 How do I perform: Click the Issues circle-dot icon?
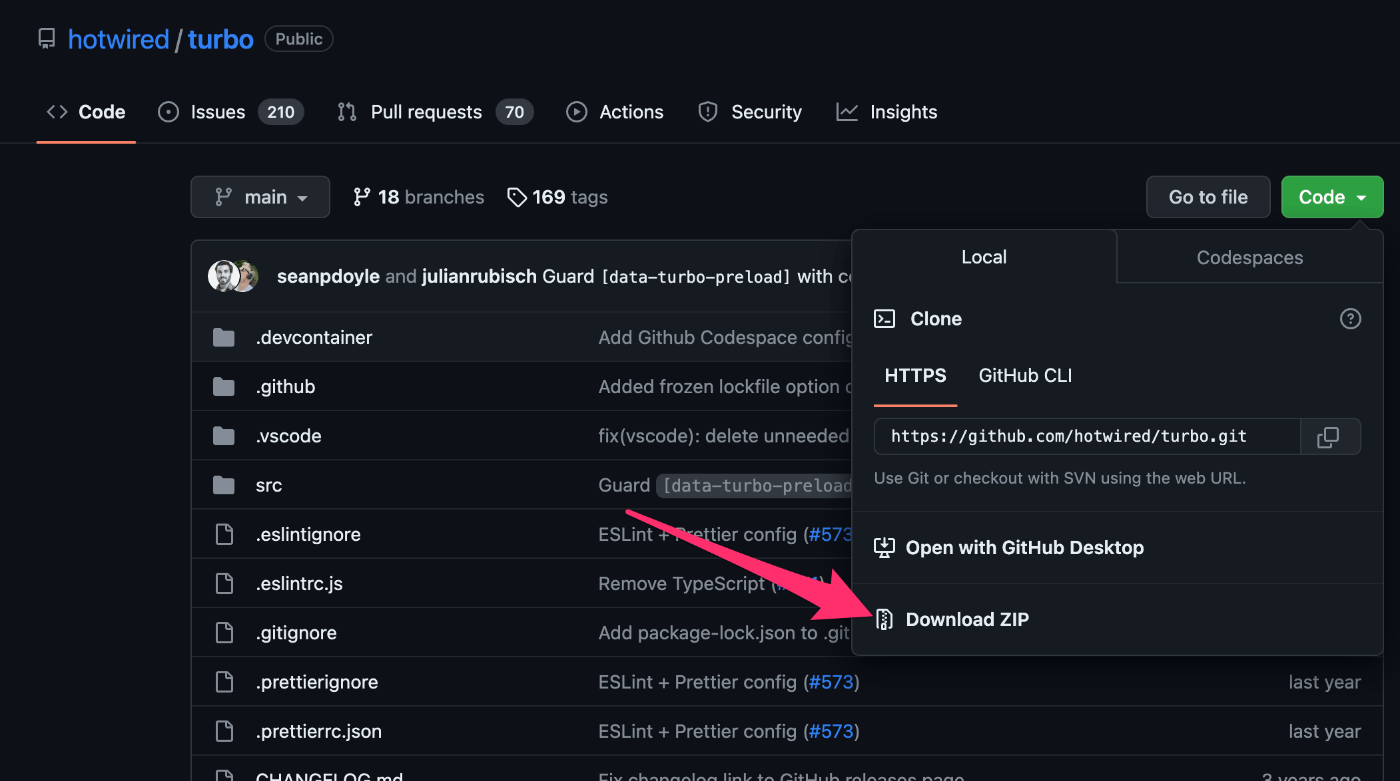tap(169, 112)
